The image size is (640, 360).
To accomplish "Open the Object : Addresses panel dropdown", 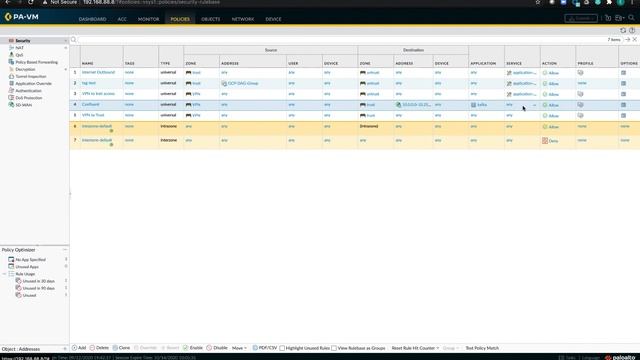I will click(x=65, y=349).
